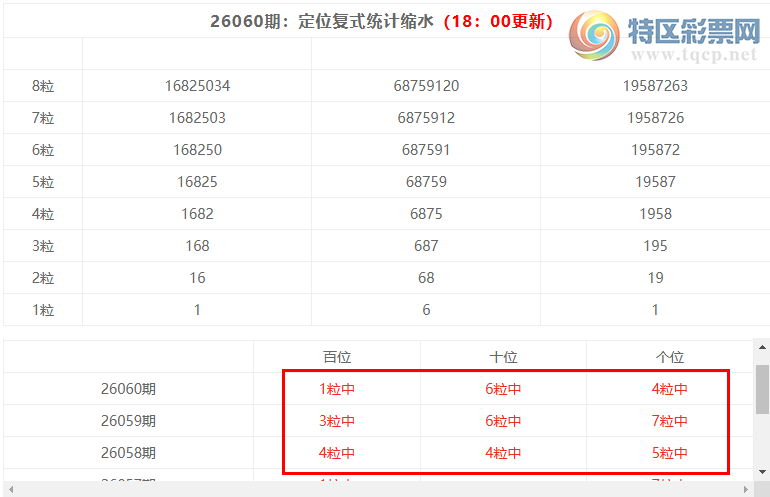Click the horizontal scrollbar track at bottom
The image size is (770, 497).
pos(378,489)
